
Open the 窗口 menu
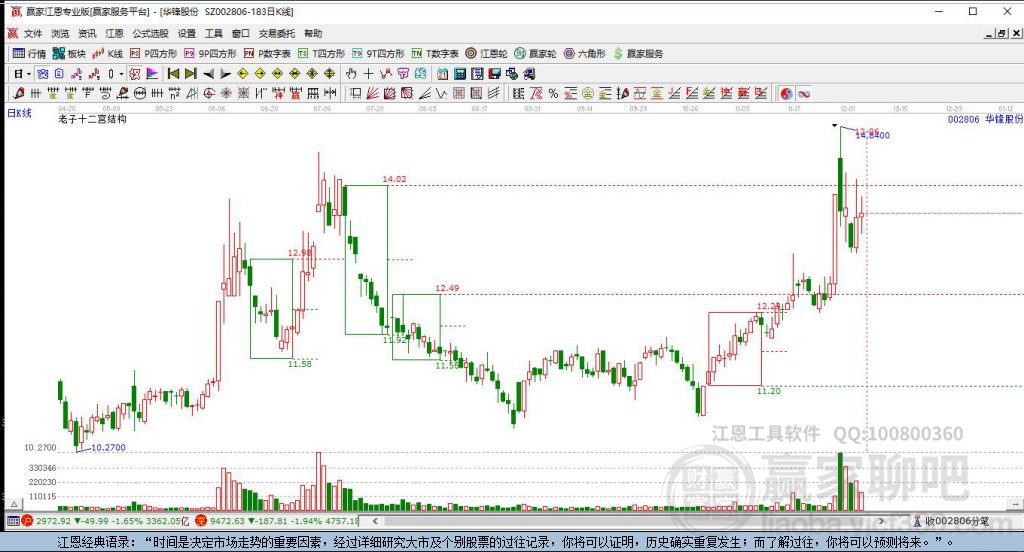point(241,33)
